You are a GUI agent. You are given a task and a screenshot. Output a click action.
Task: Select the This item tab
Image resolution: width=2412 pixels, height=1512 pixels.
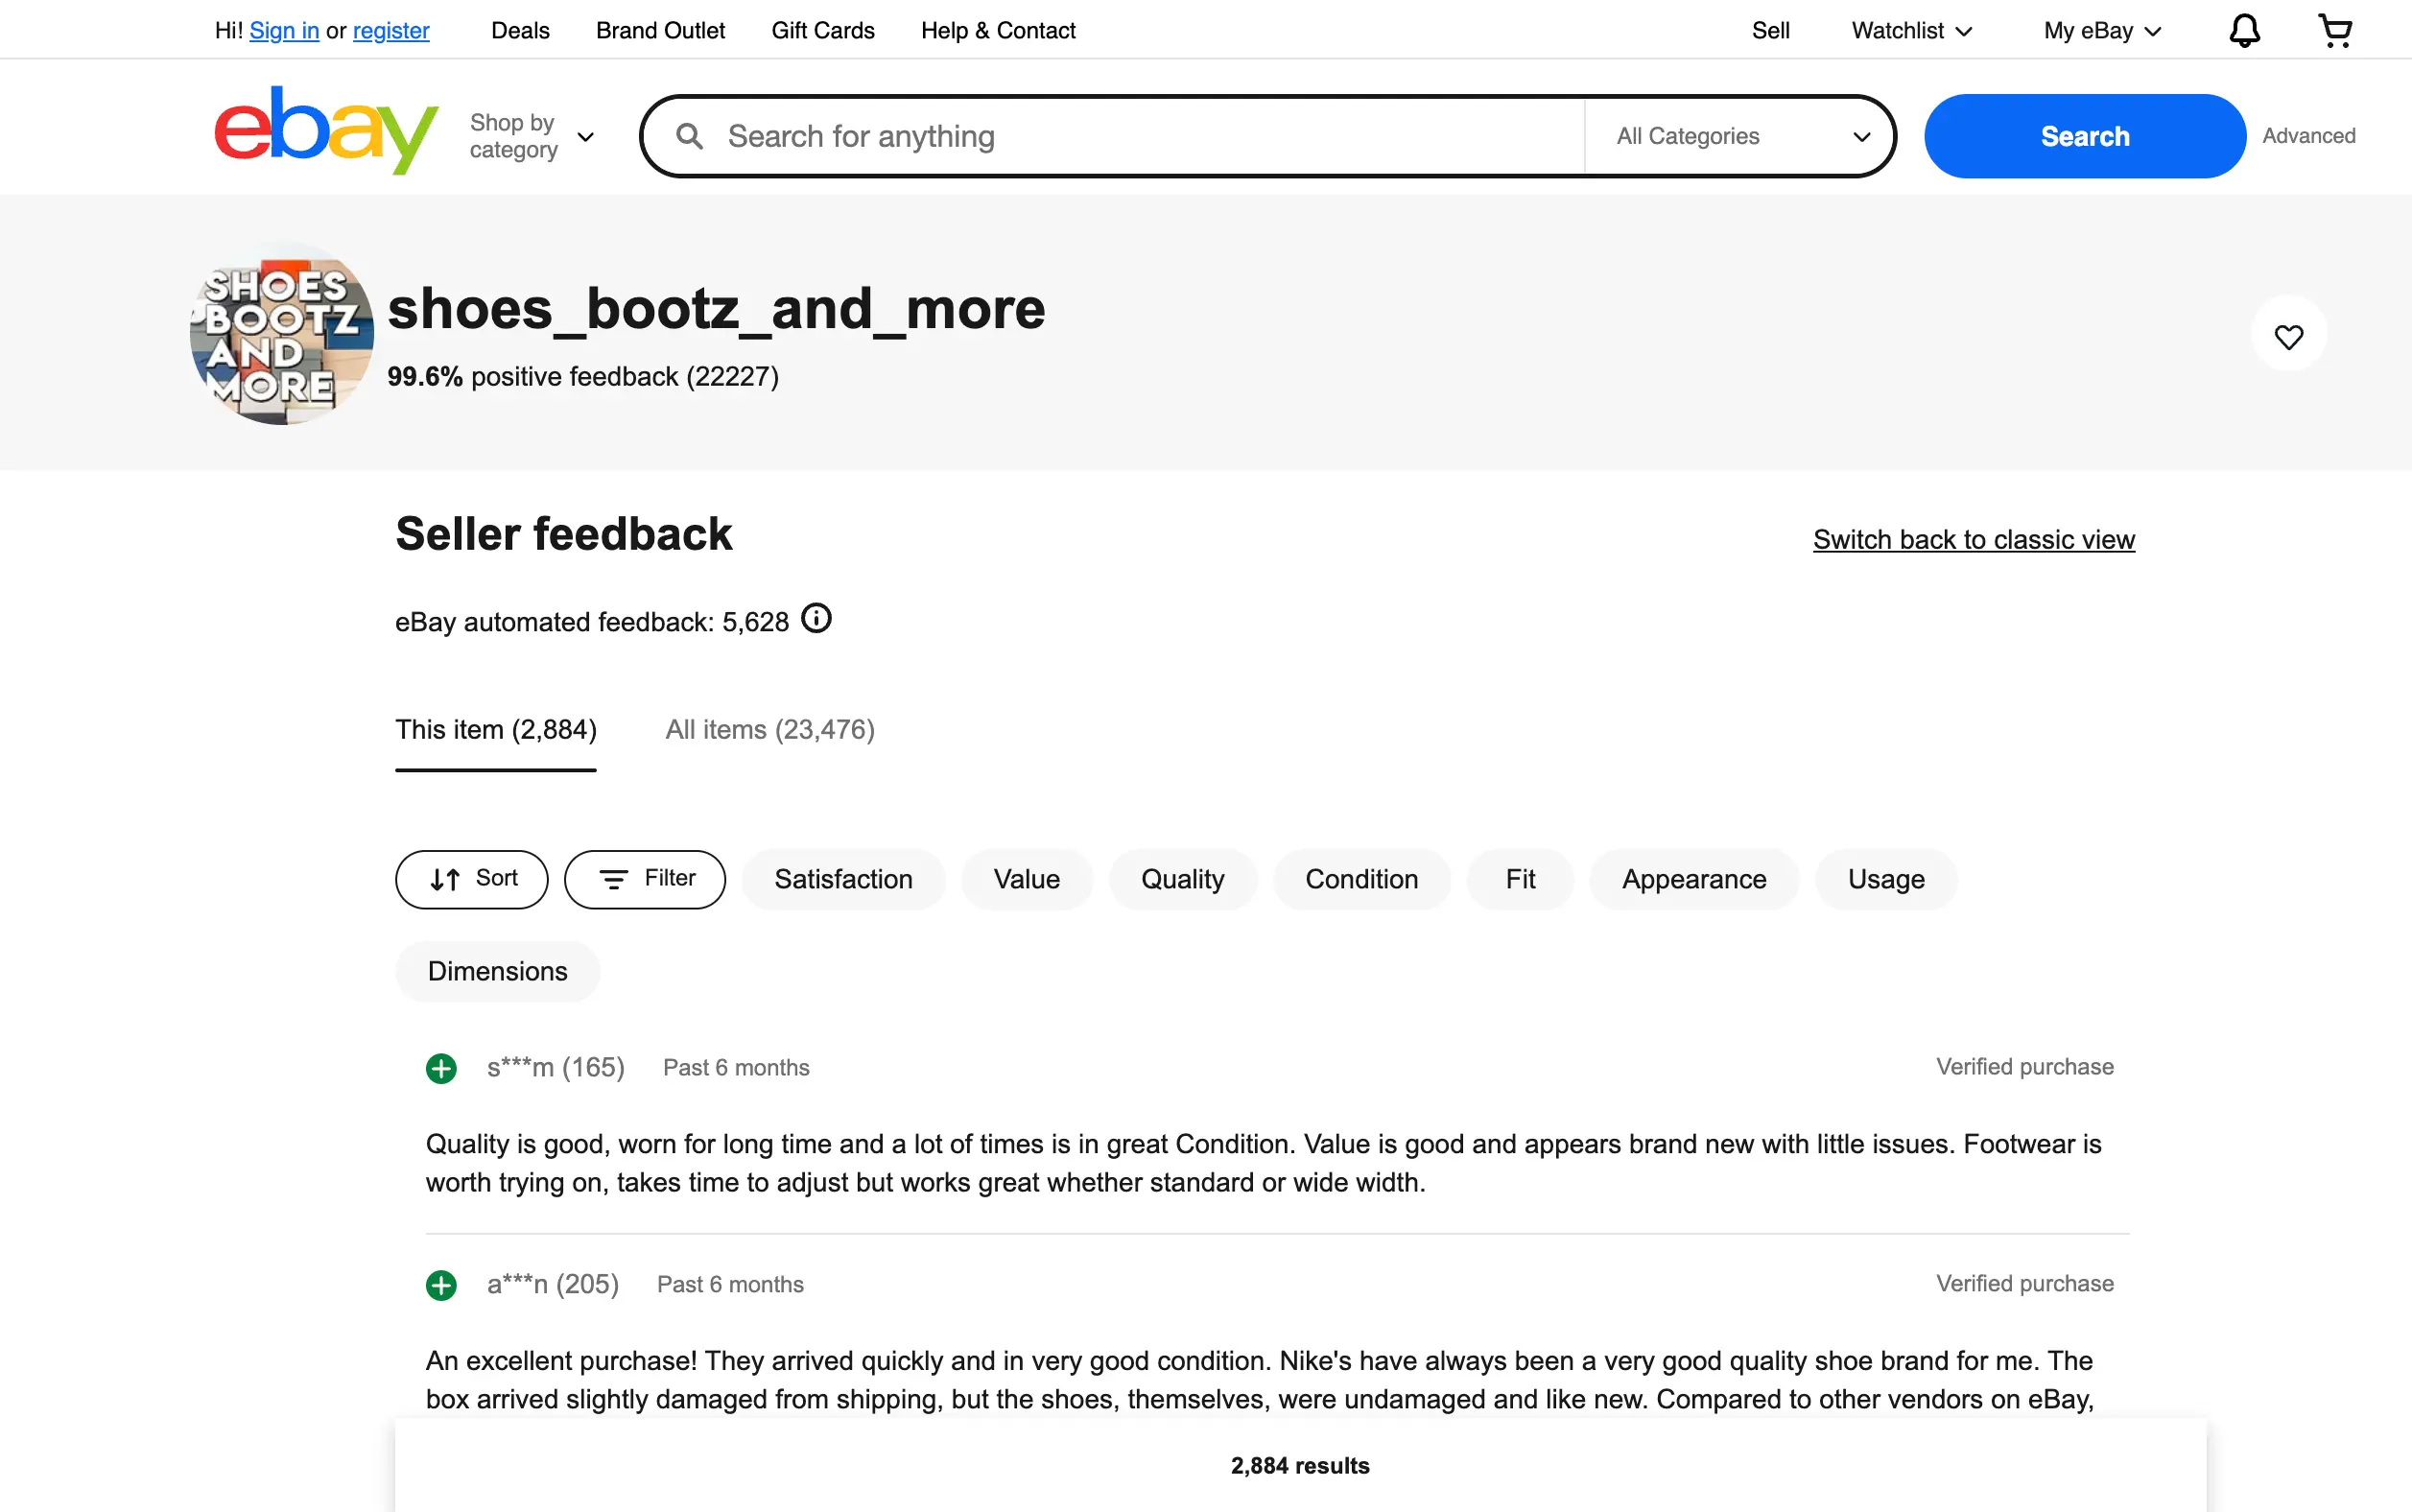[x=495, y=730]
